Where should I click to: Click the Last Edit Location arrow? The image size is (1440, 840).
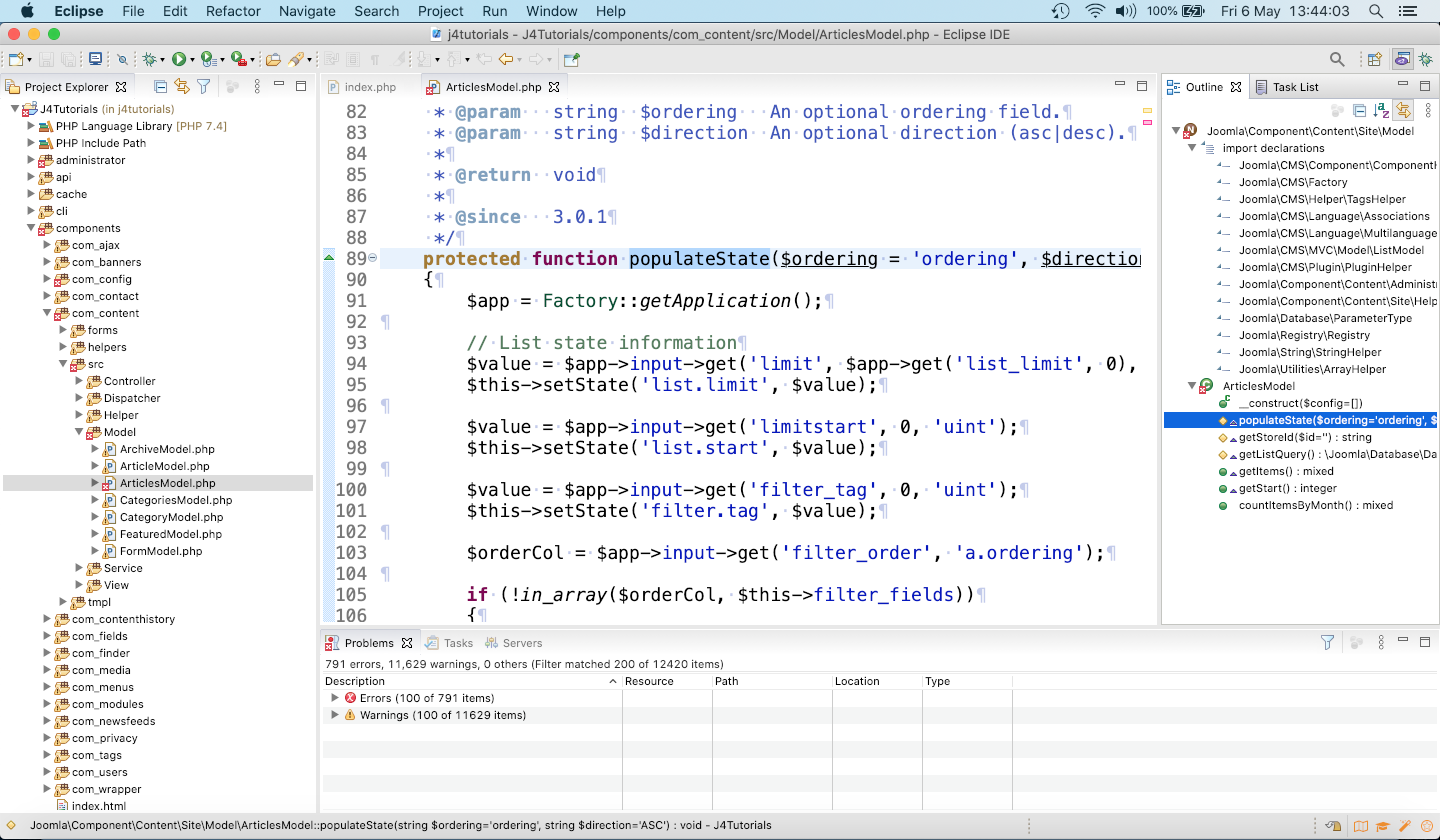click(x=483, y=59)
